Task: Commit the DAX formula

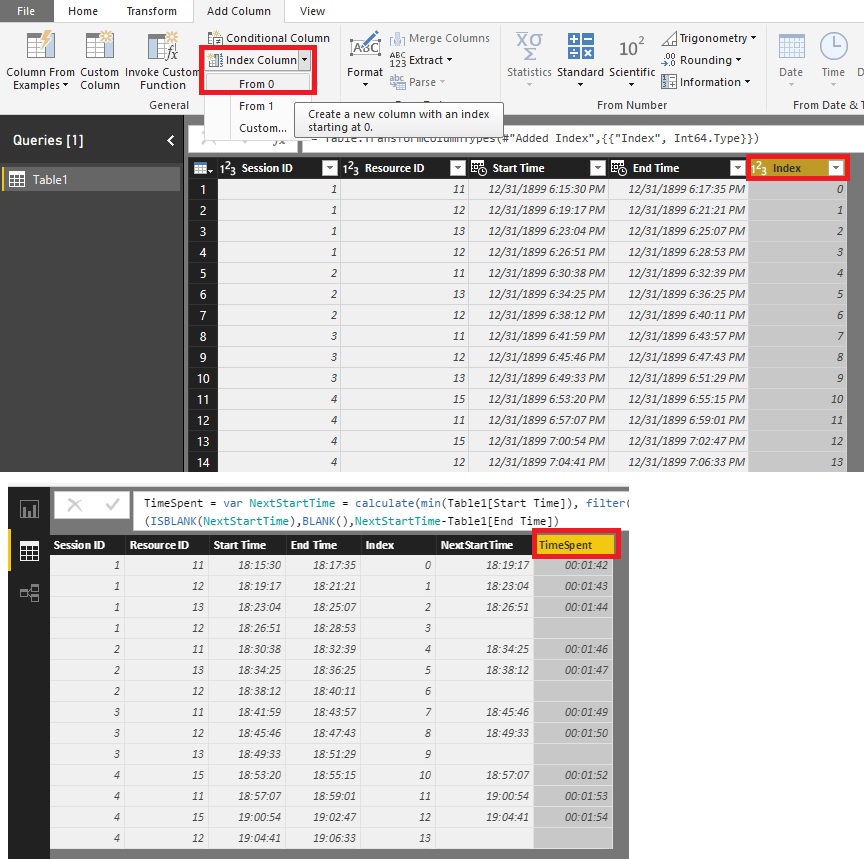Action: (x=112, y=505)
